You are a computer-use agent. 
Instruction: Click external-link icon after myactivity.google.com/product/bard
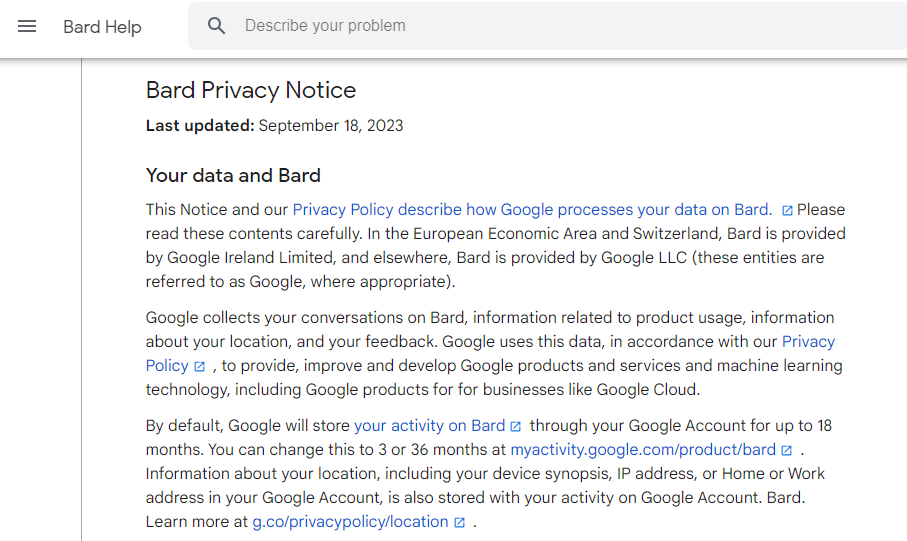(786, 450)
